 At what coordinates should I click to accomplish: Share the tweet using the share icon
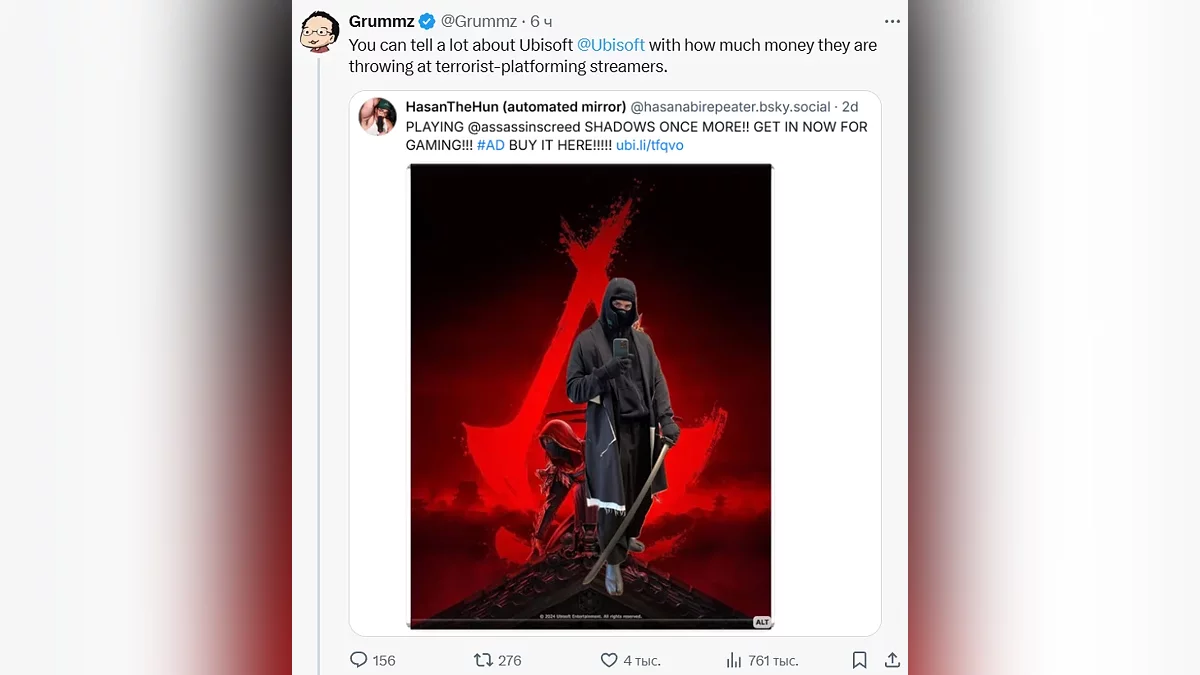(892, 660)
